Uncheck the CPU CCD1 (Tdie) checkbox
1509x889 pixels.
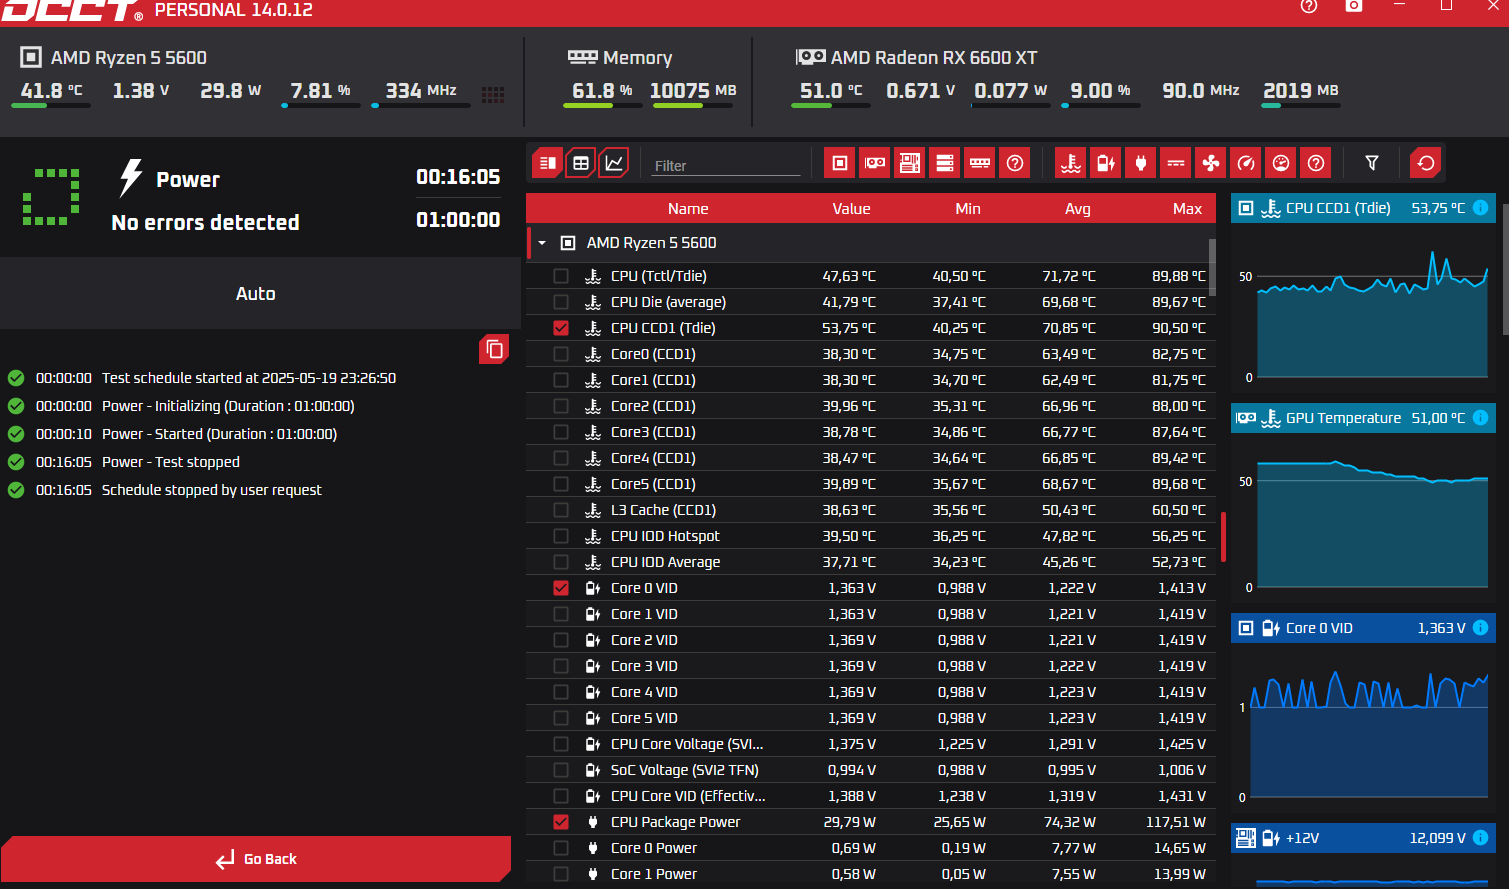point(561,328)
